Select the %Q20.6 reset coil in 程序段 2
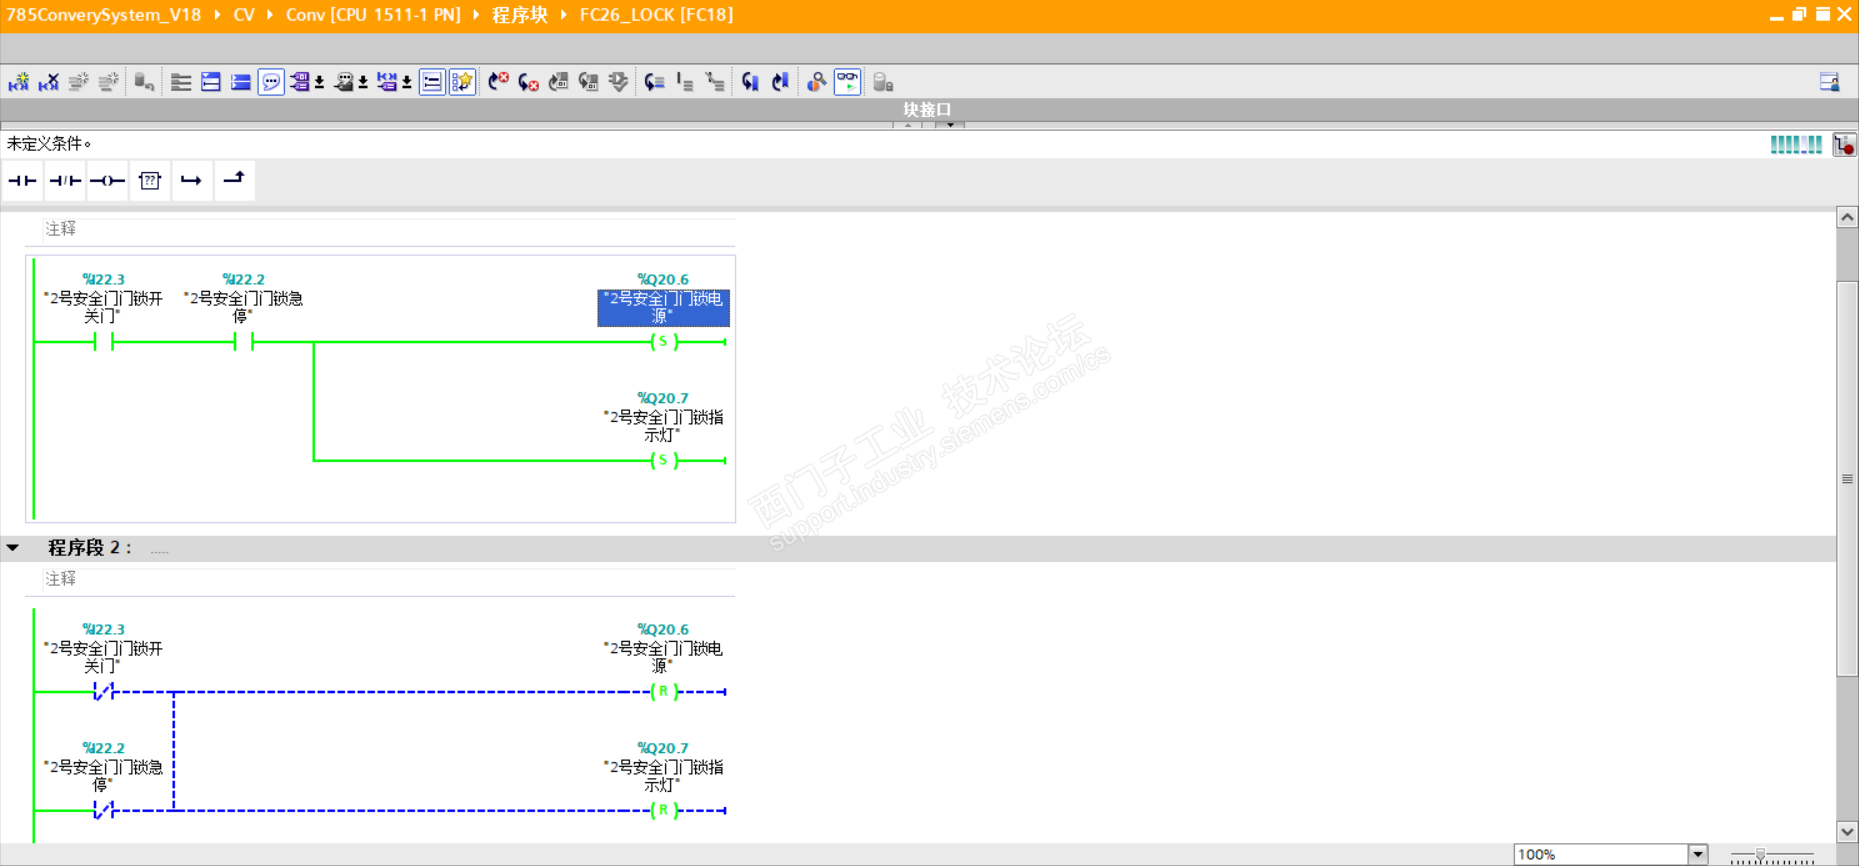1859x866 pixels. click(x=664, y=691)
